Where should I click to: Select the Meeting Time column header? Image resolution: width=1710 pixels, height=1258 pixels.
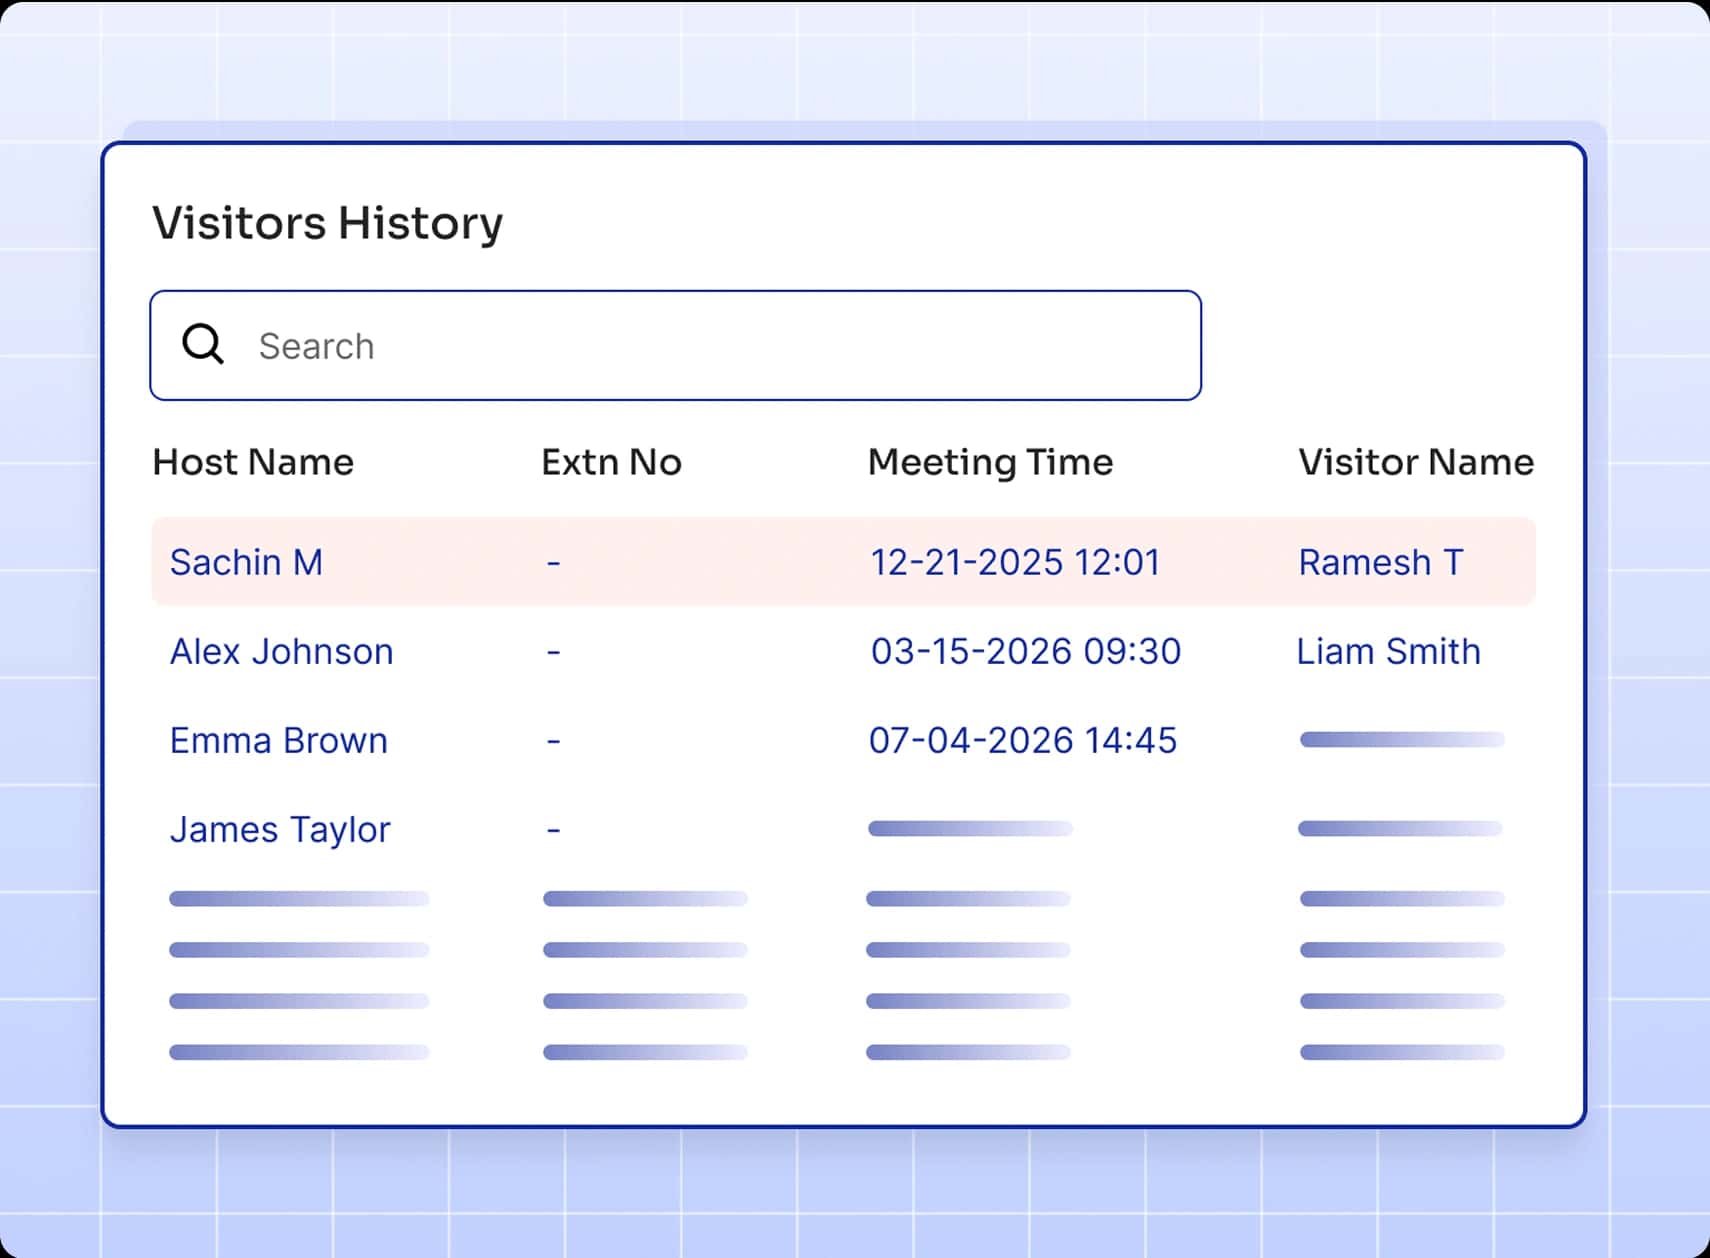pyautogui.click(x=990, y=462)
